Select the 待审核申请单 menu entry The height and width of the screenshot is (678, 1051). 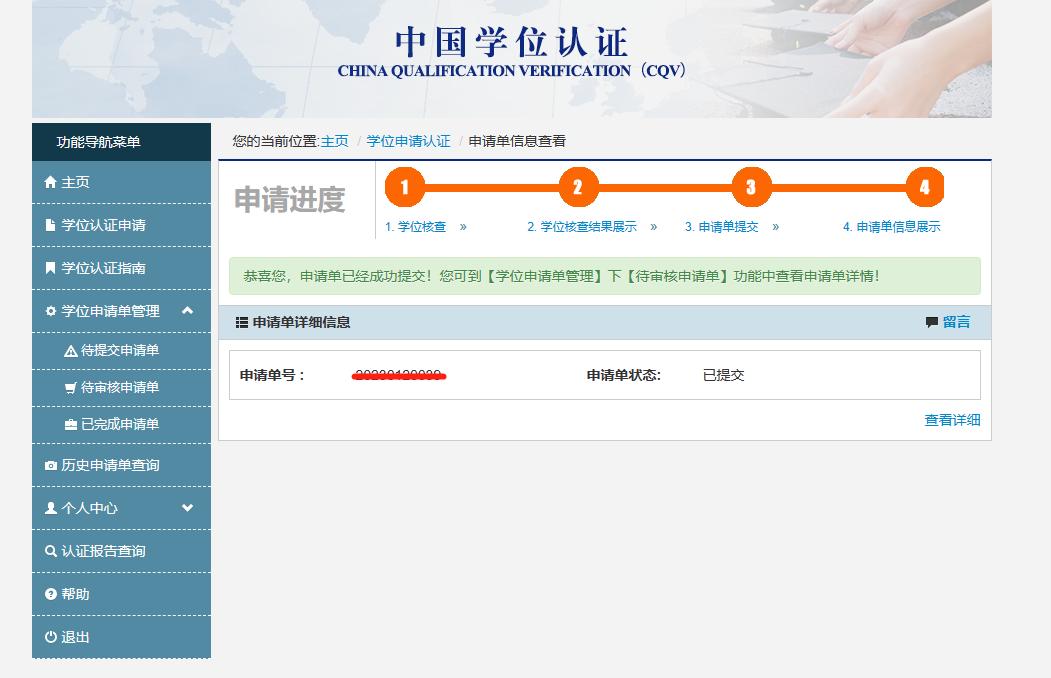coord(116,385)
